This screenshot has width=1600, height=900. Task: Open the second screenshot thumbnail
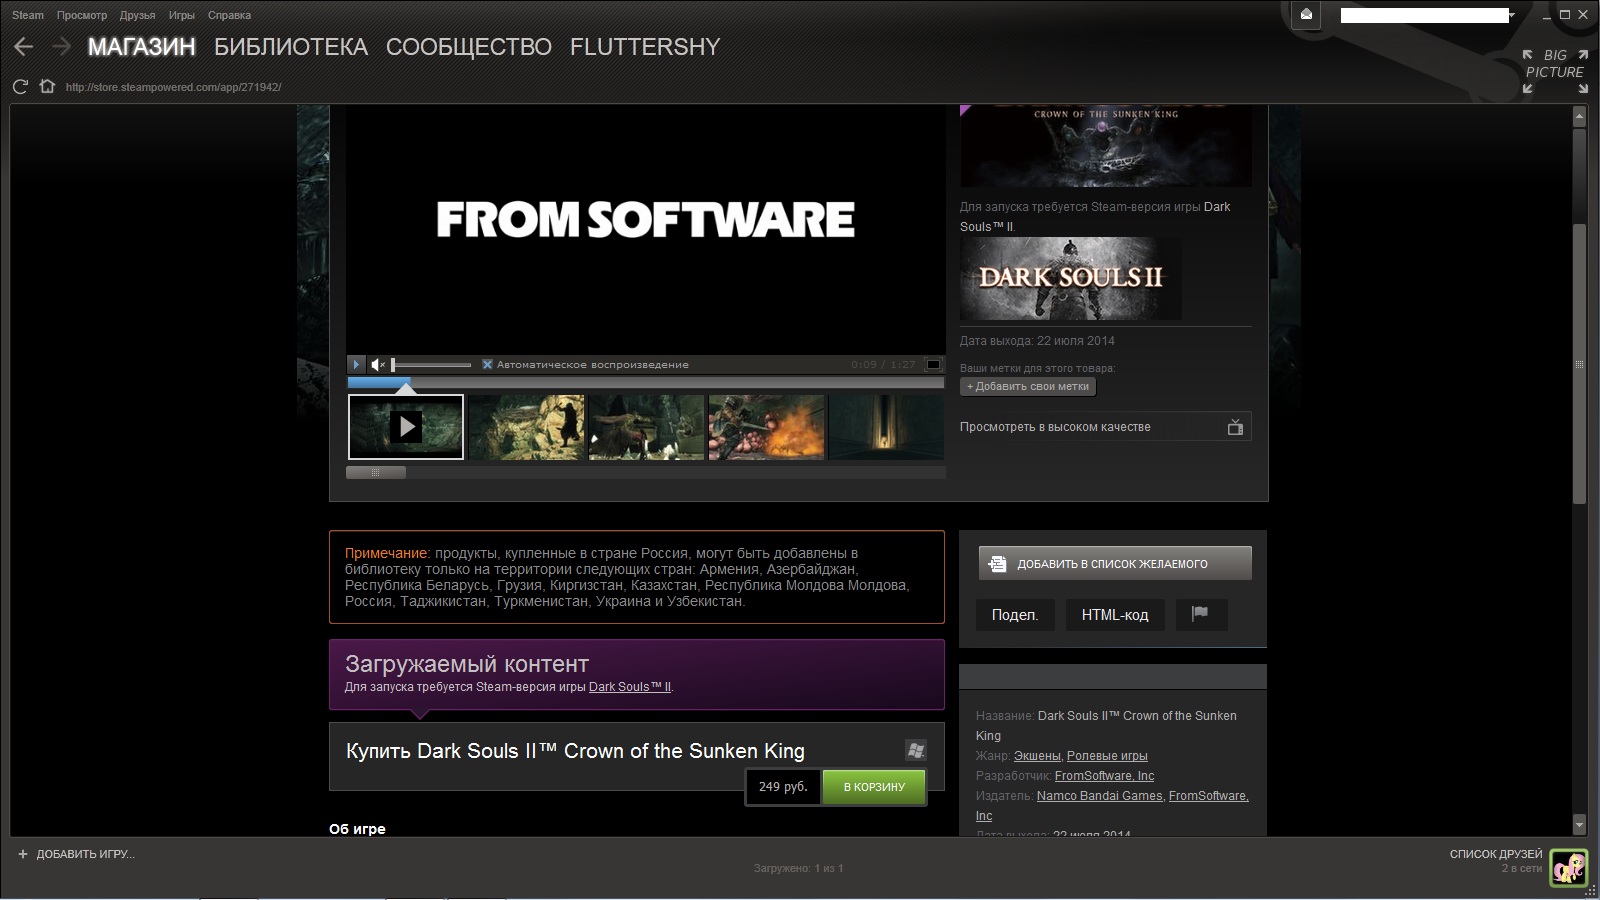point(526,427)
